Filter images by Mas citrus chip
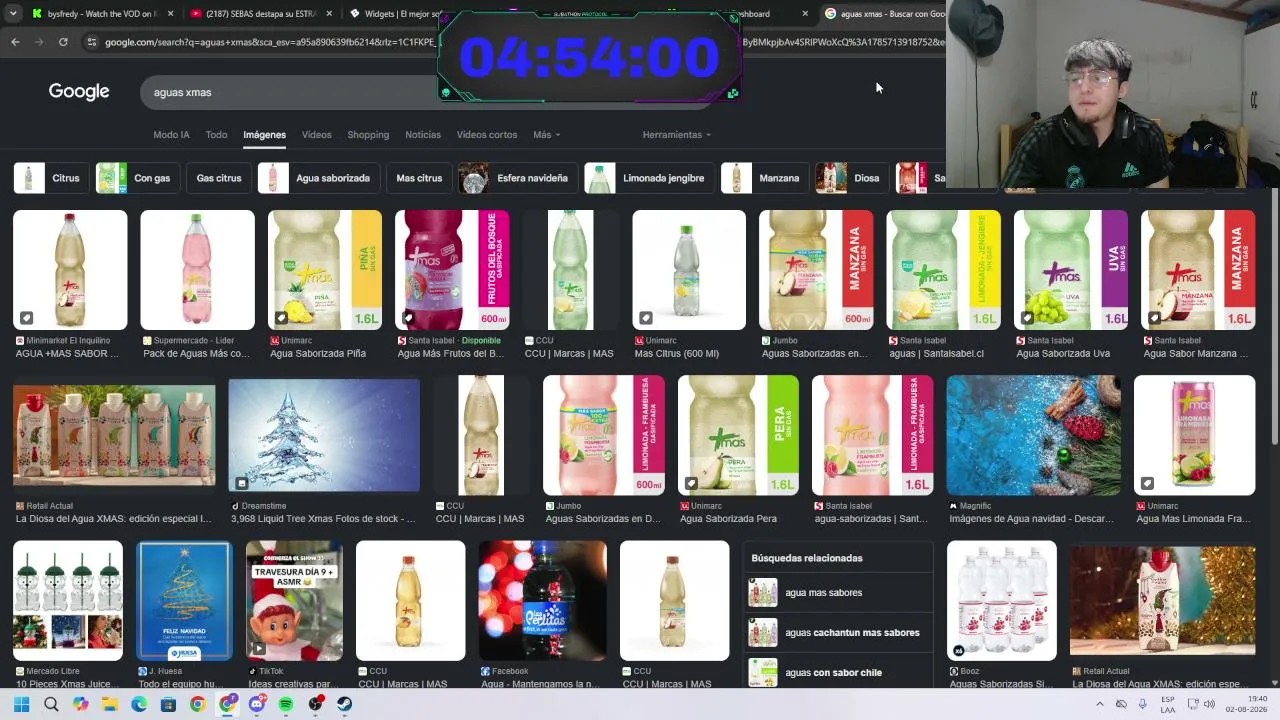 [x=419, y=178]
